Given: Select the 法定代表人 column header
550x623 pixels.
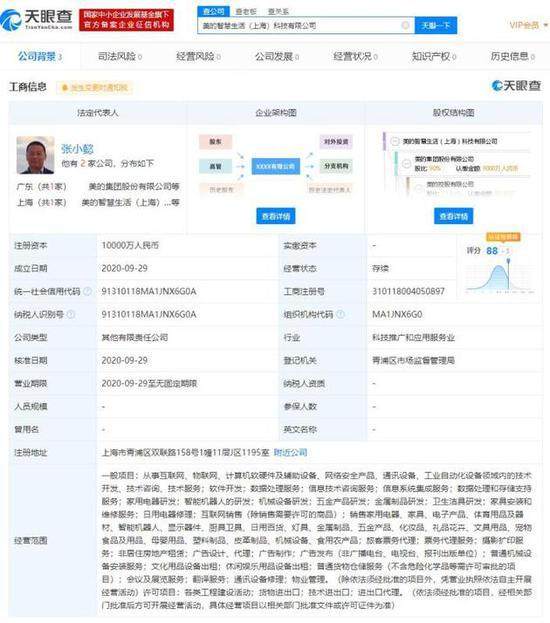Looking at the screenshot, I should point(98,113).
